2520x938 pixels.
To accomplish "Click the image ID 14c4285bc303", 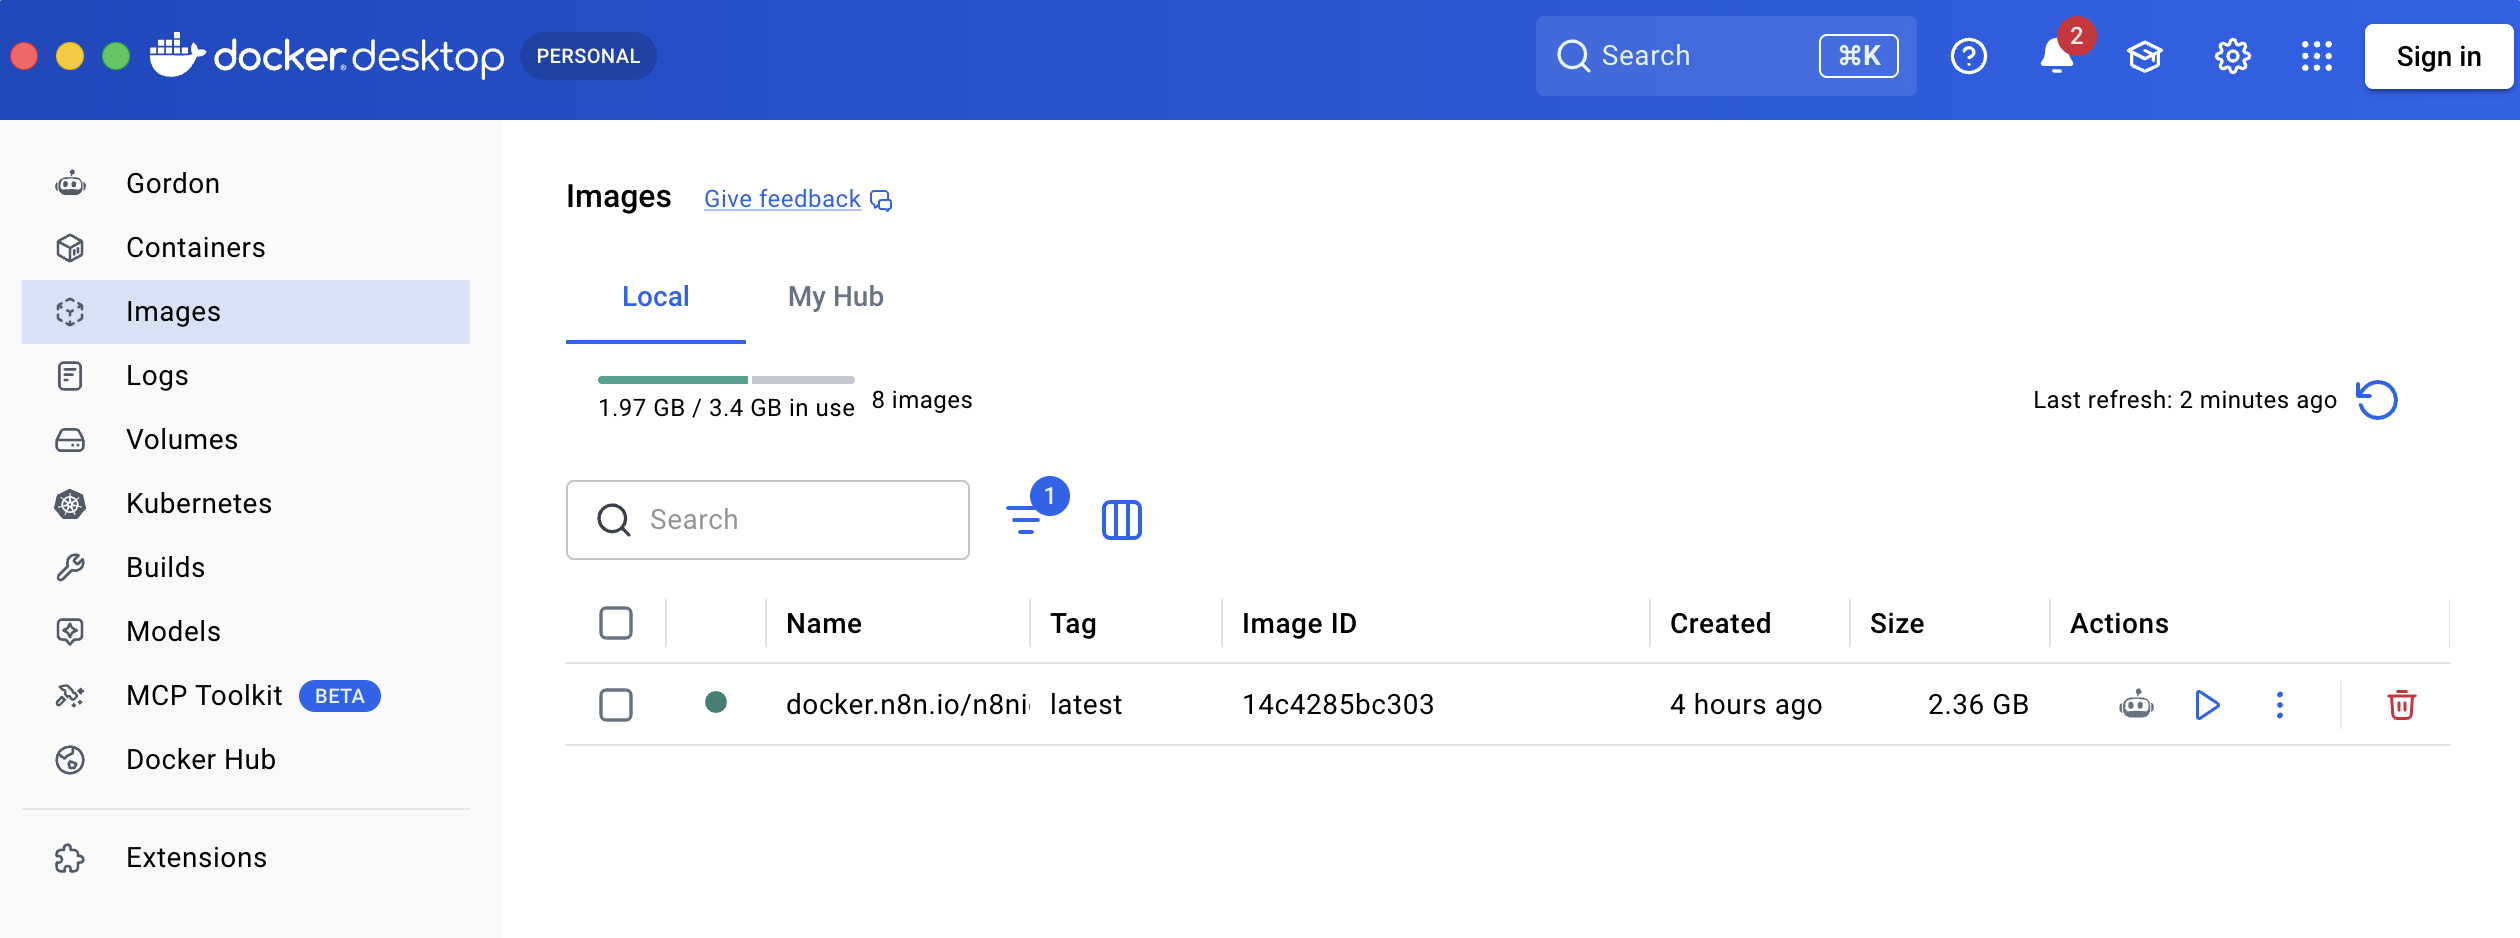I will click(1338, 705).
